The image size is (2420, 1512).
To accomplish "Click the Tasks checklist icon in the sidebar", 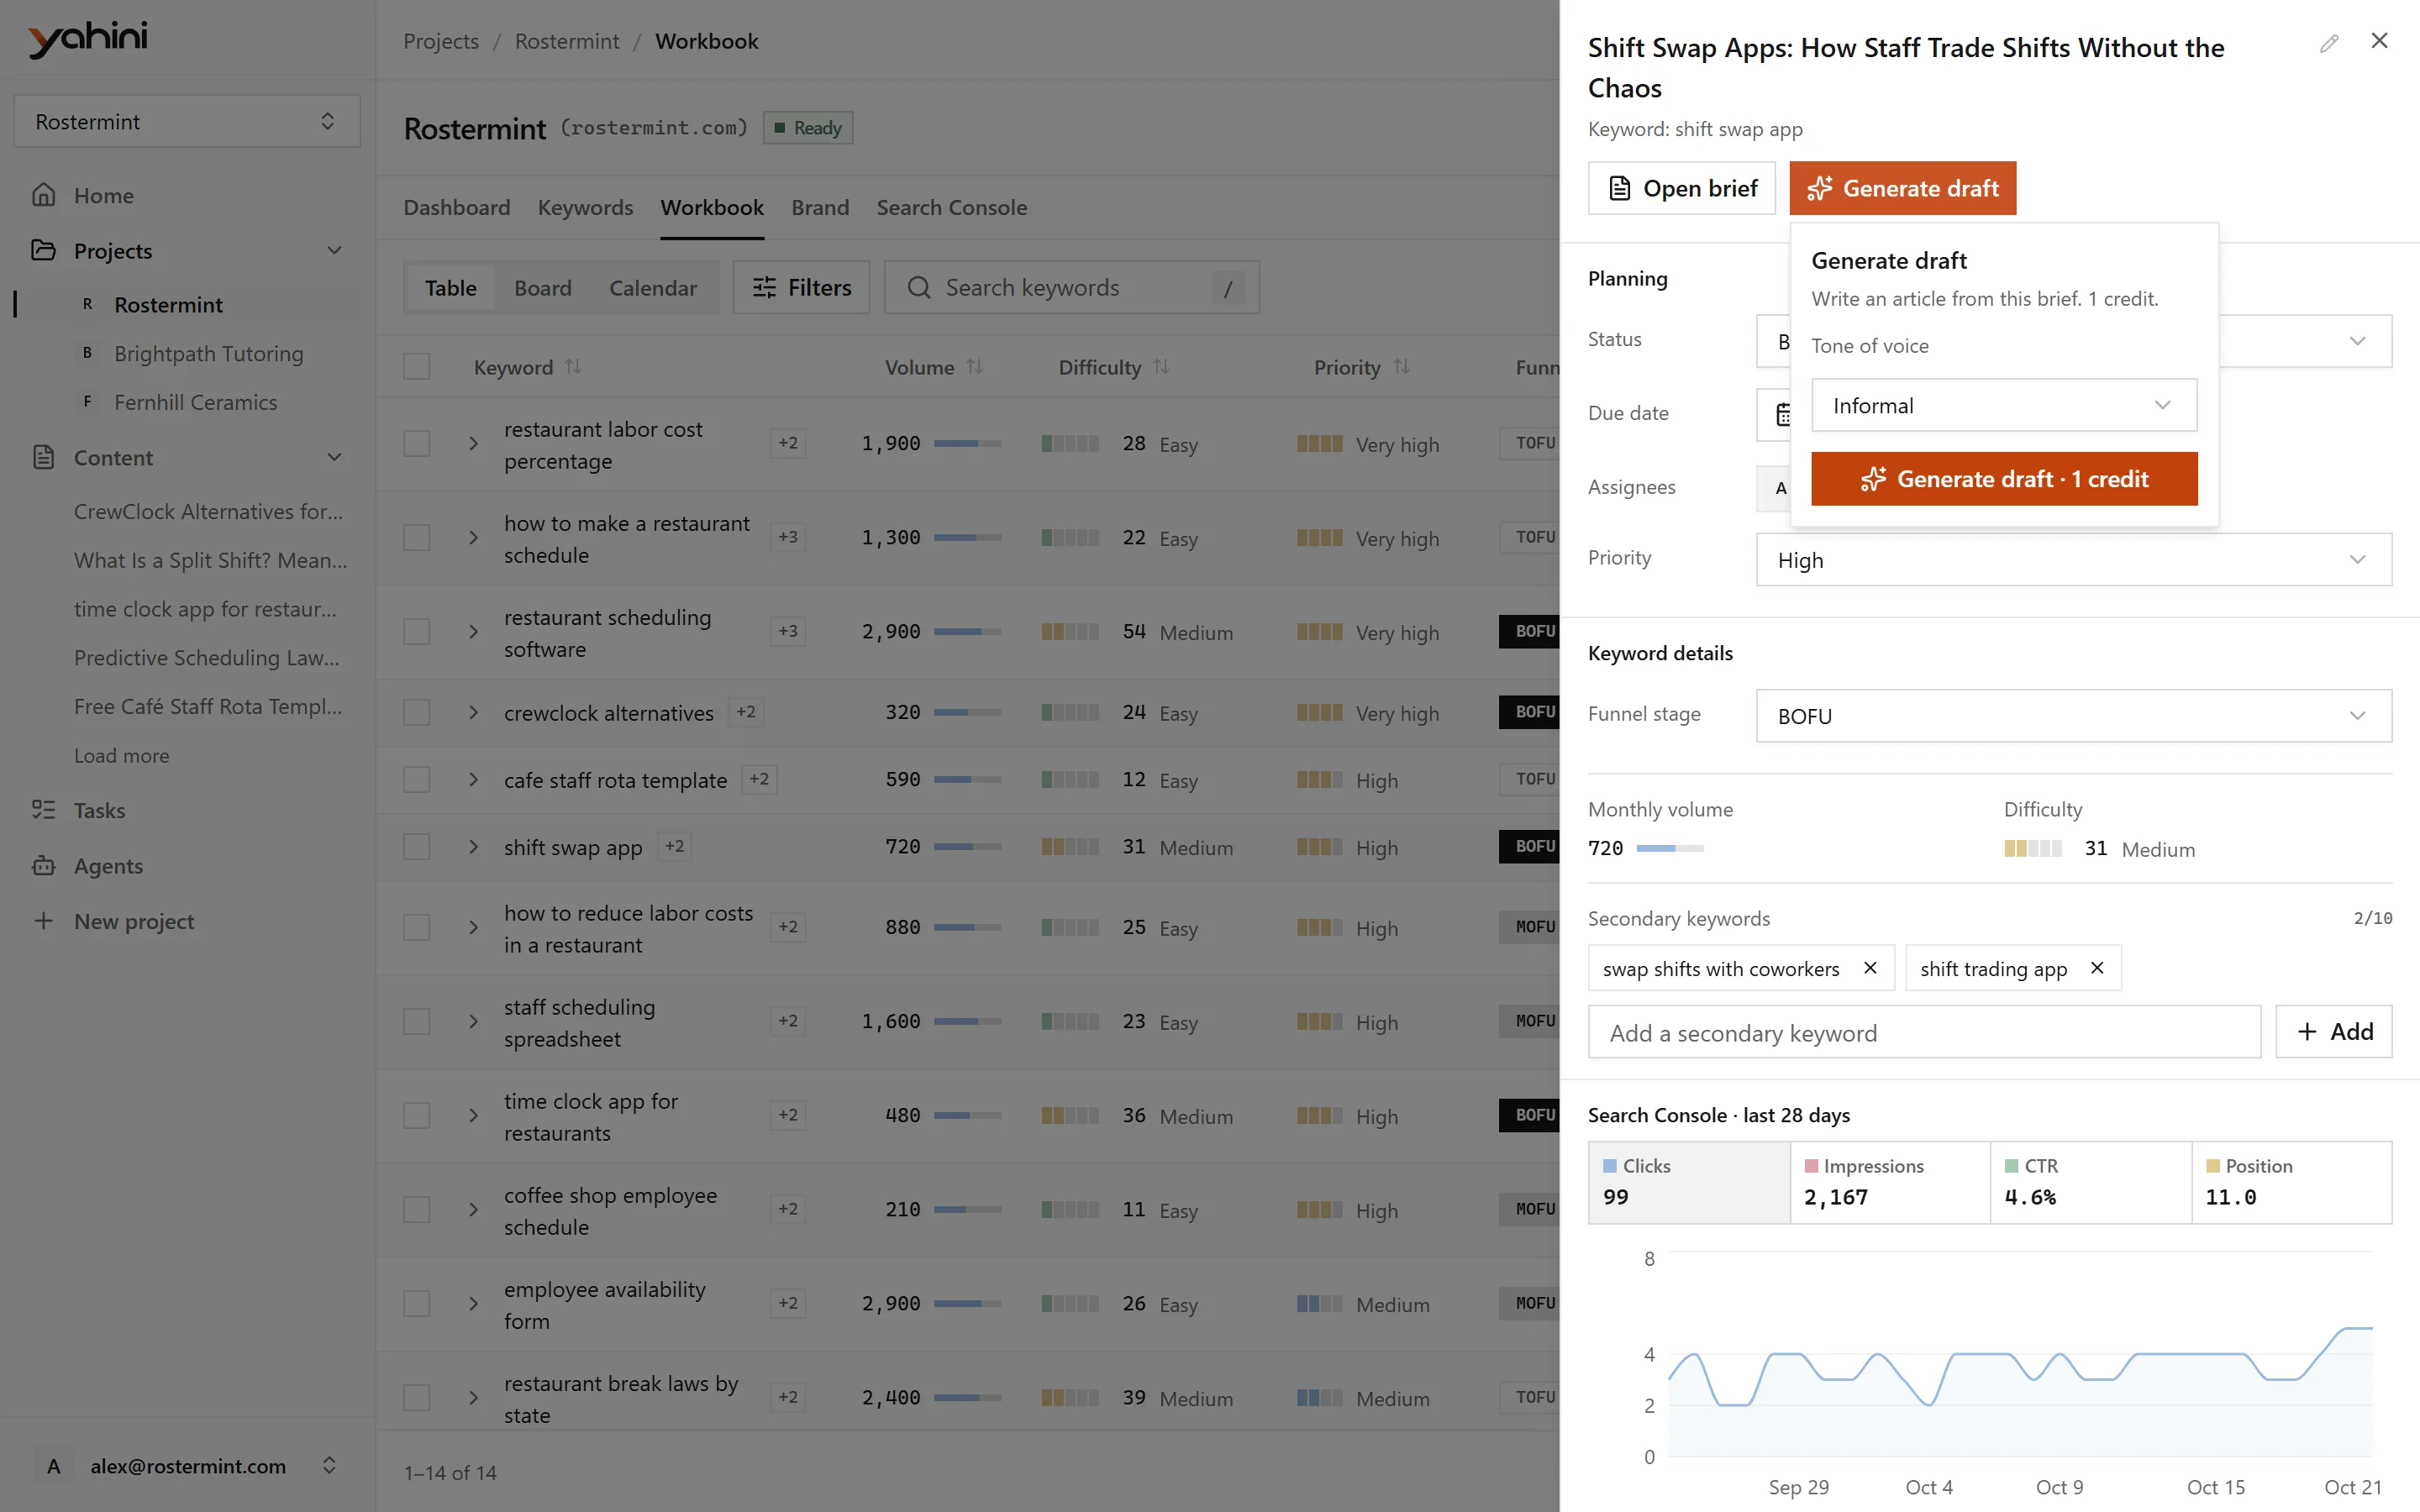I will (43, 810).
